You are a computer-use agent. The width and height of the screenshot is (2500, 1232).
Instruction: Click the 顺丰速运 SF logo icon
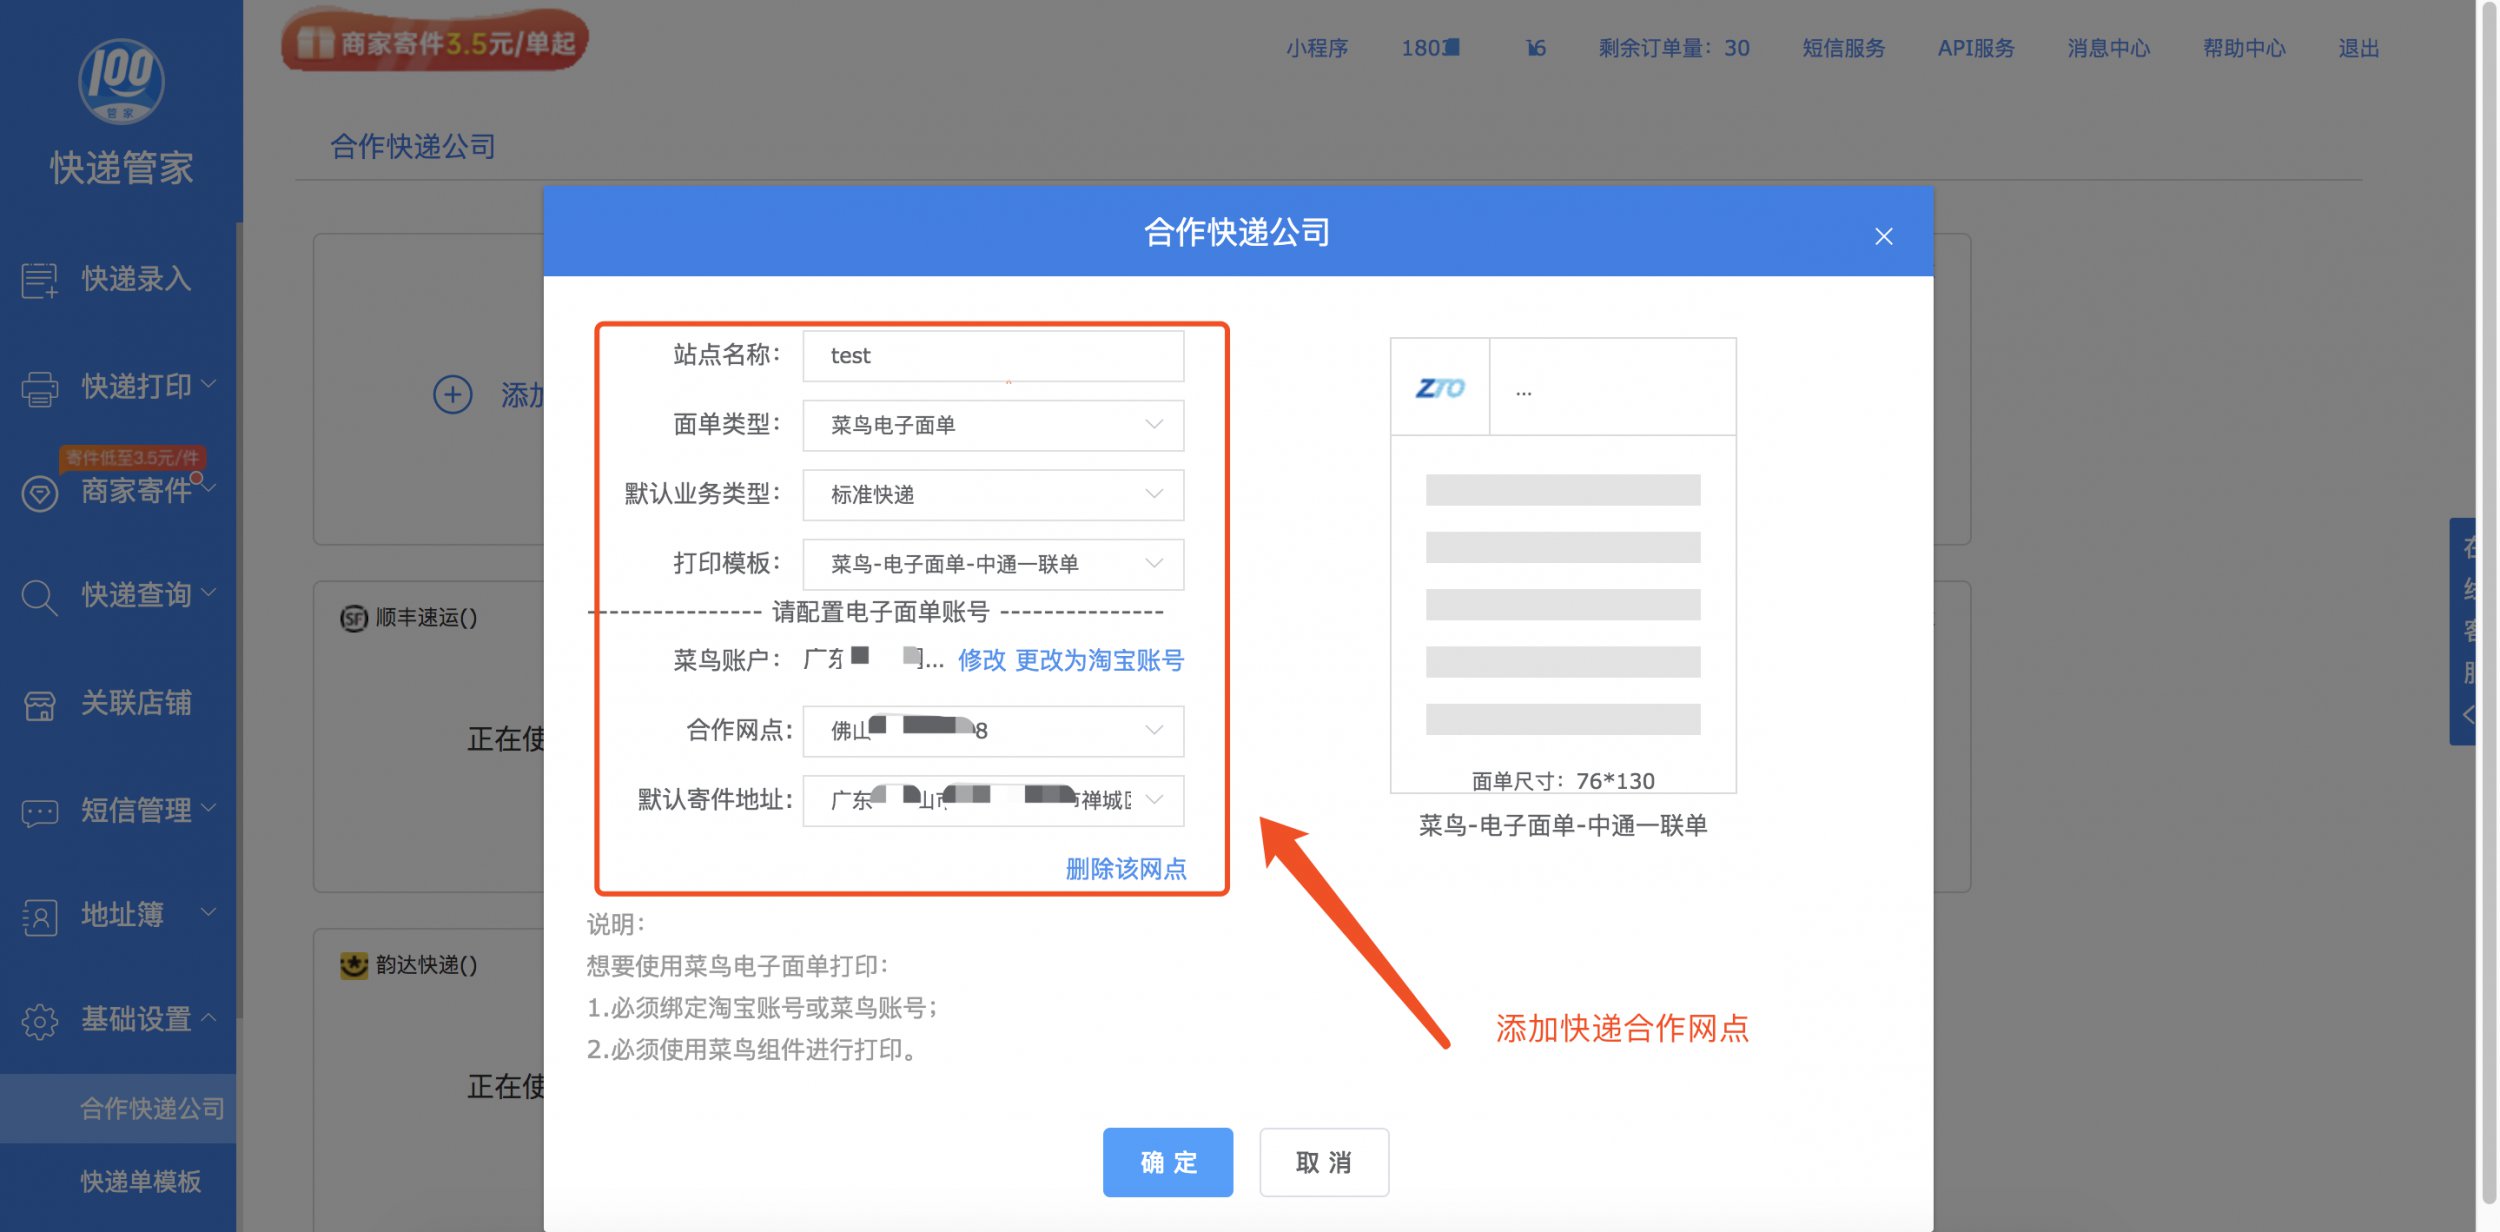(x=354, y=618)
